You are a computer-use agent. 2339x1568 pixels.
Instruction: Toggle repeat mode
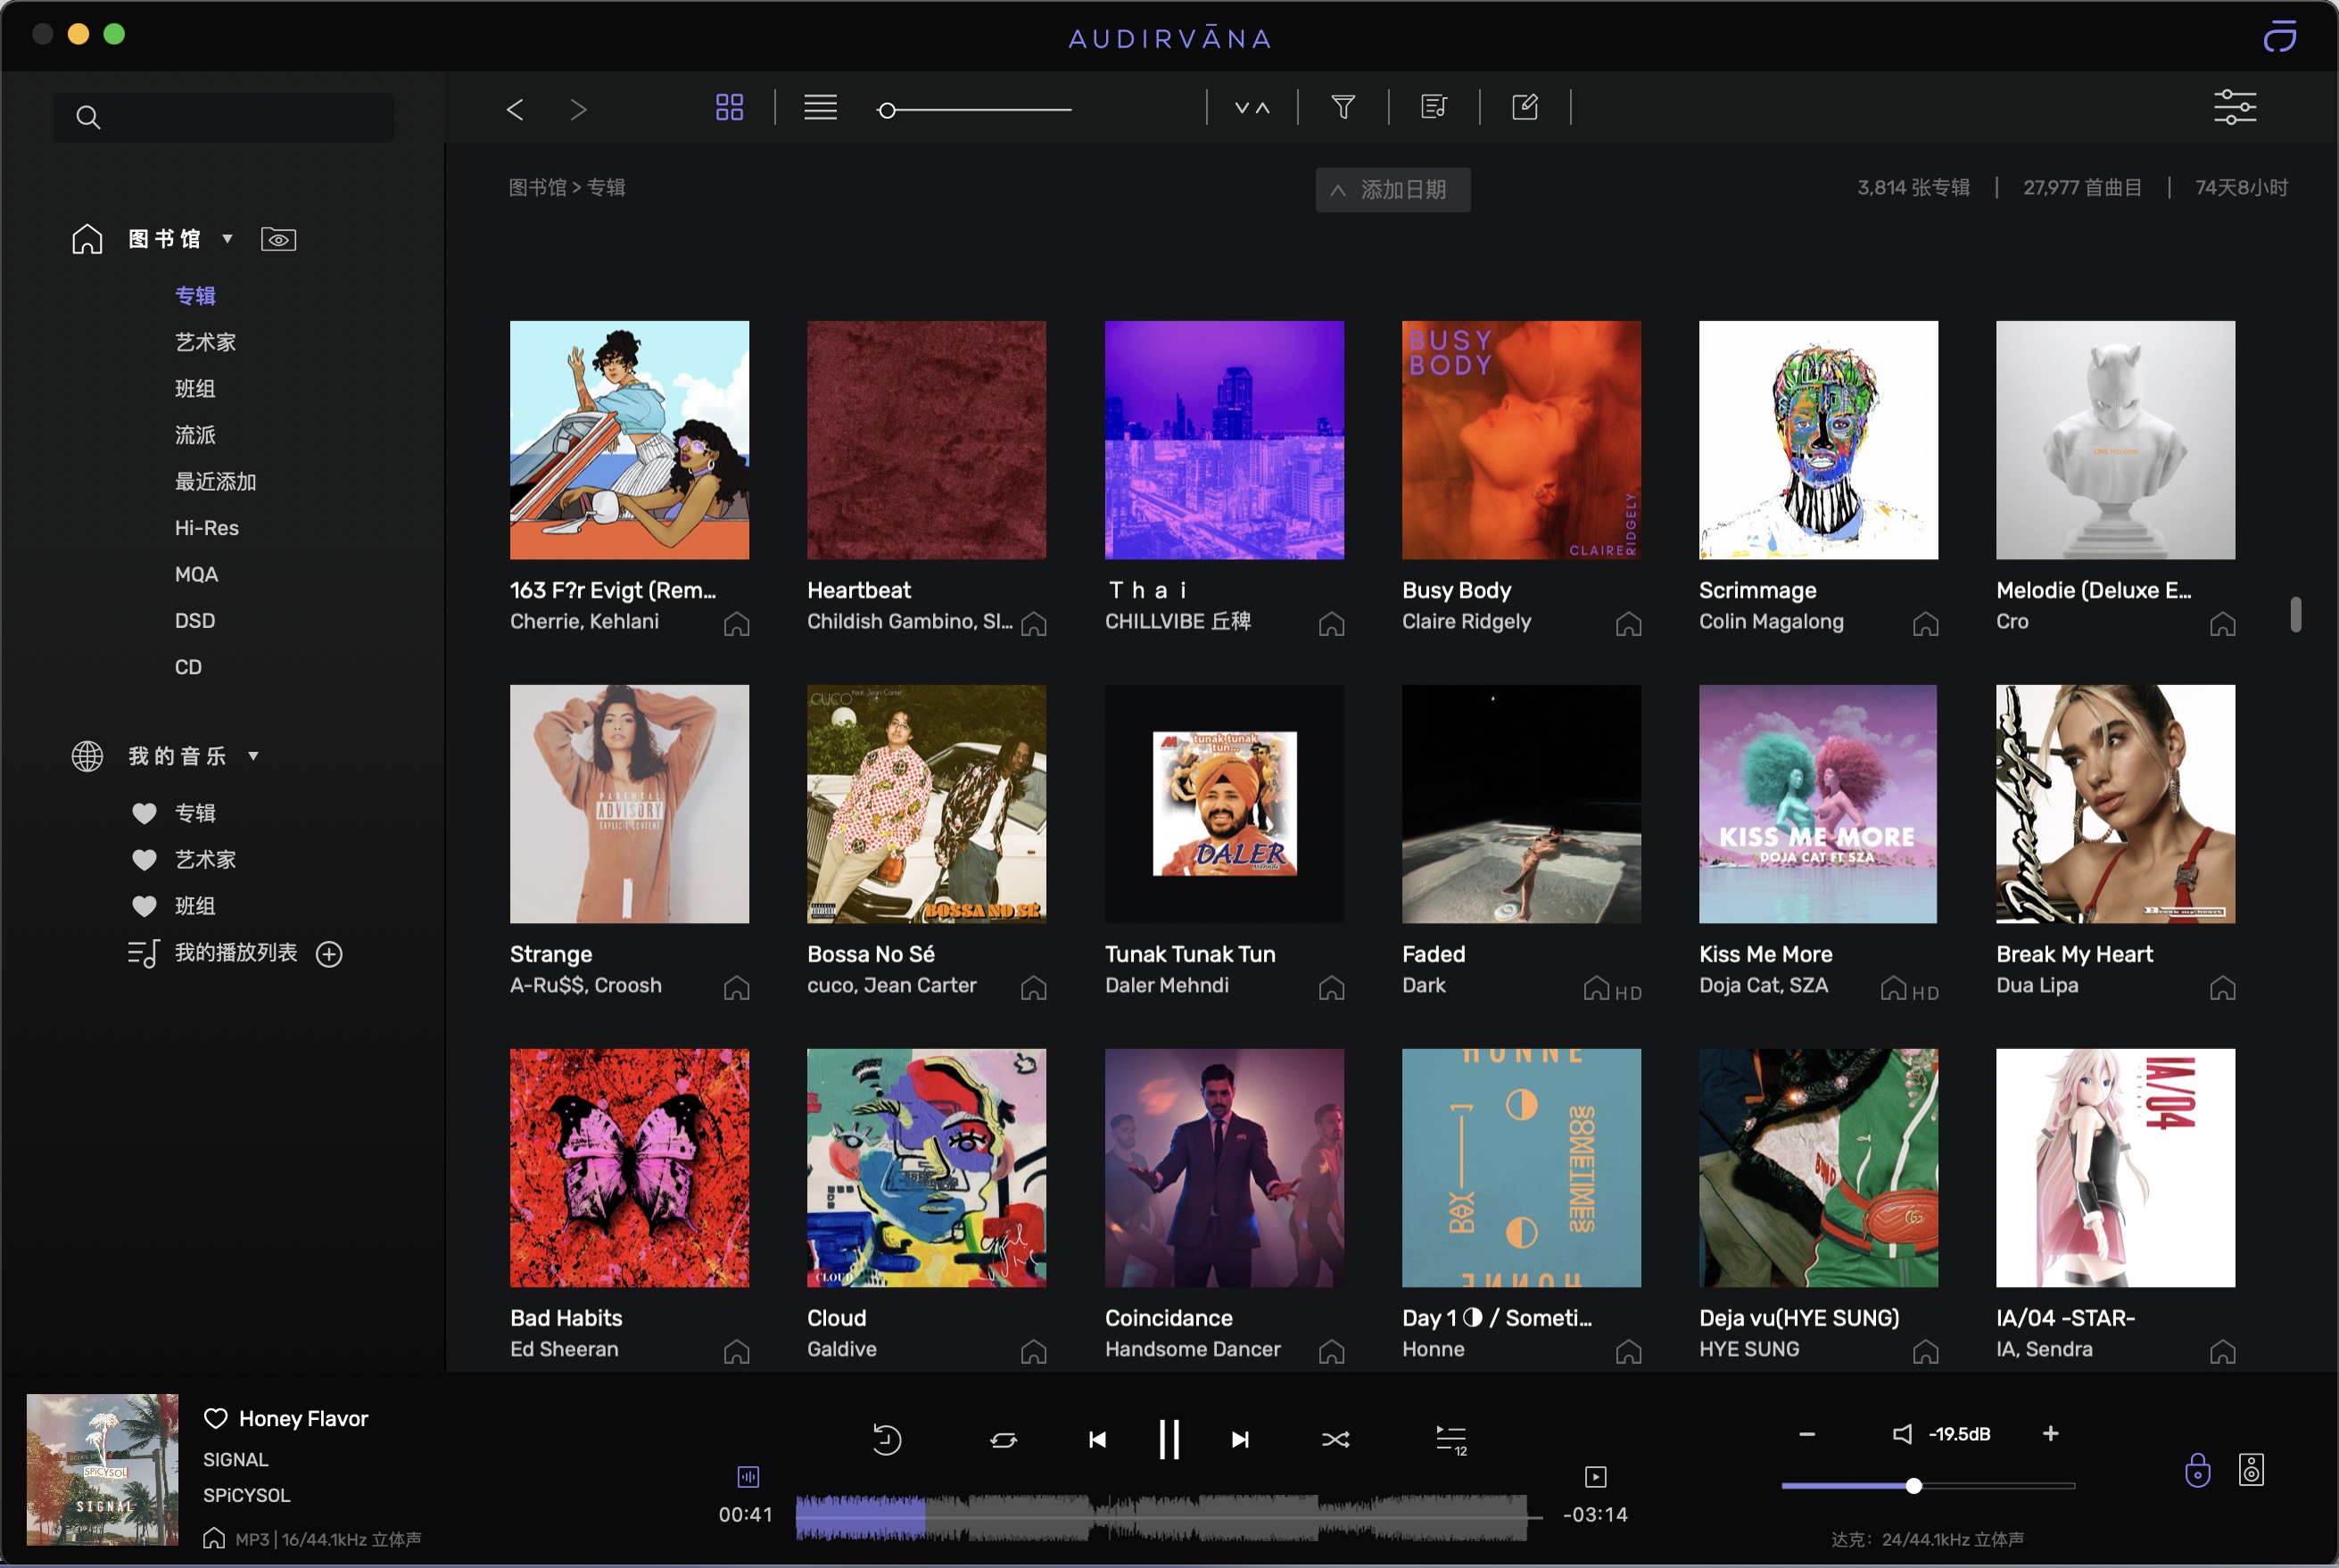point(1003,1440)
